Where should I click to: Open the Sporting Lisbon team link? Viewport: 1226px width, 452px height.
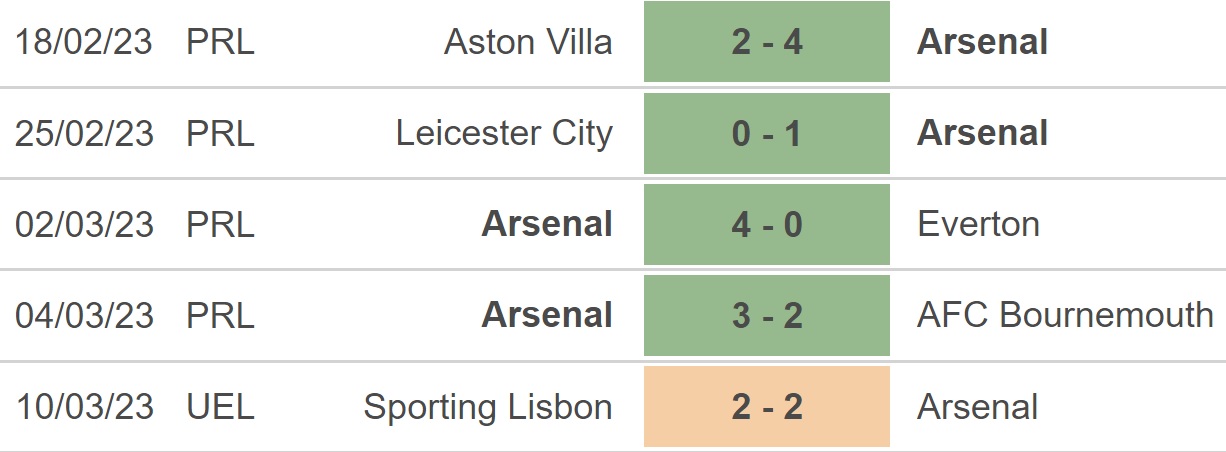tap(488, 407)
